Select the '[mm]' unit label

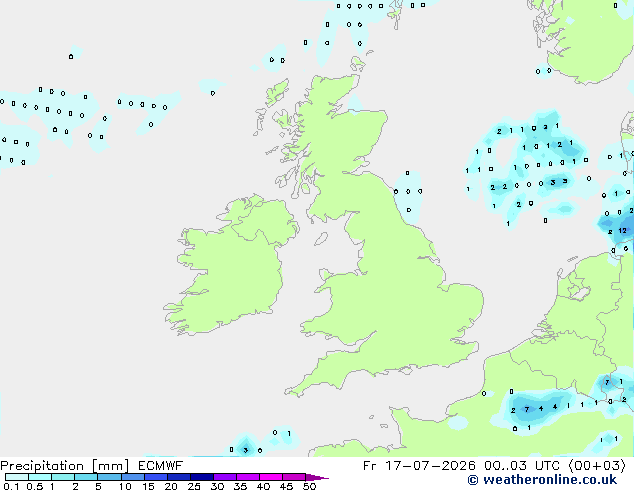pos(111,466)
